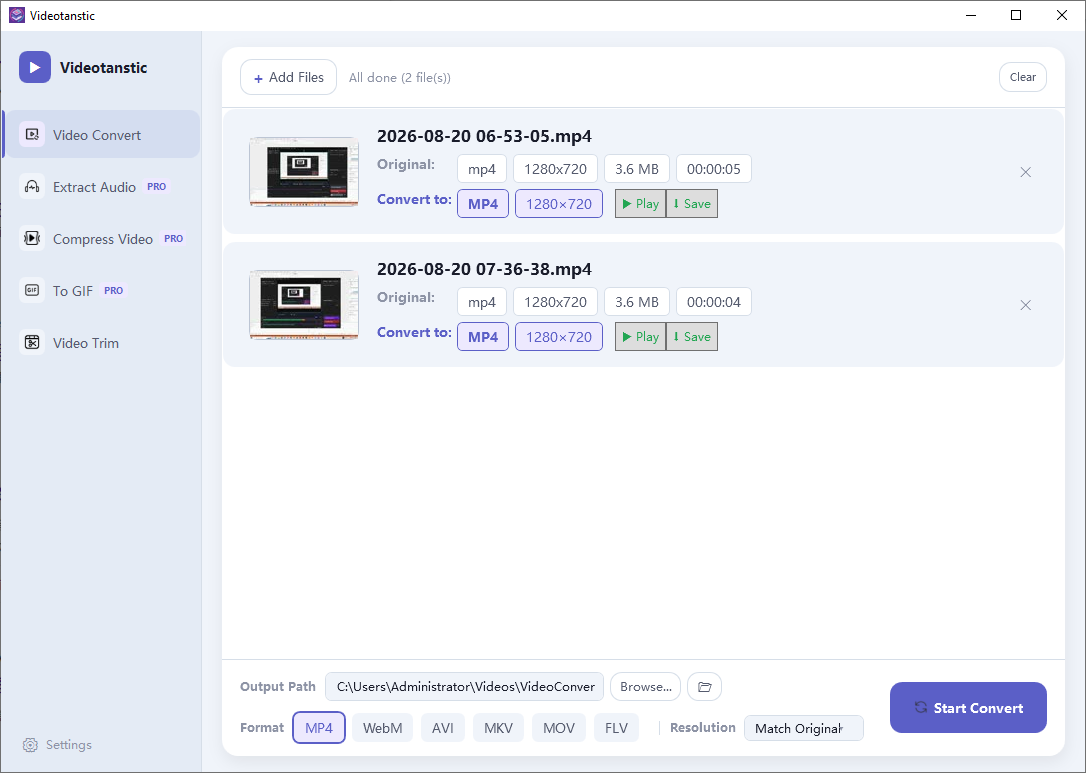Click the Output Path text field
The image size is (1086, 773).
464,686
